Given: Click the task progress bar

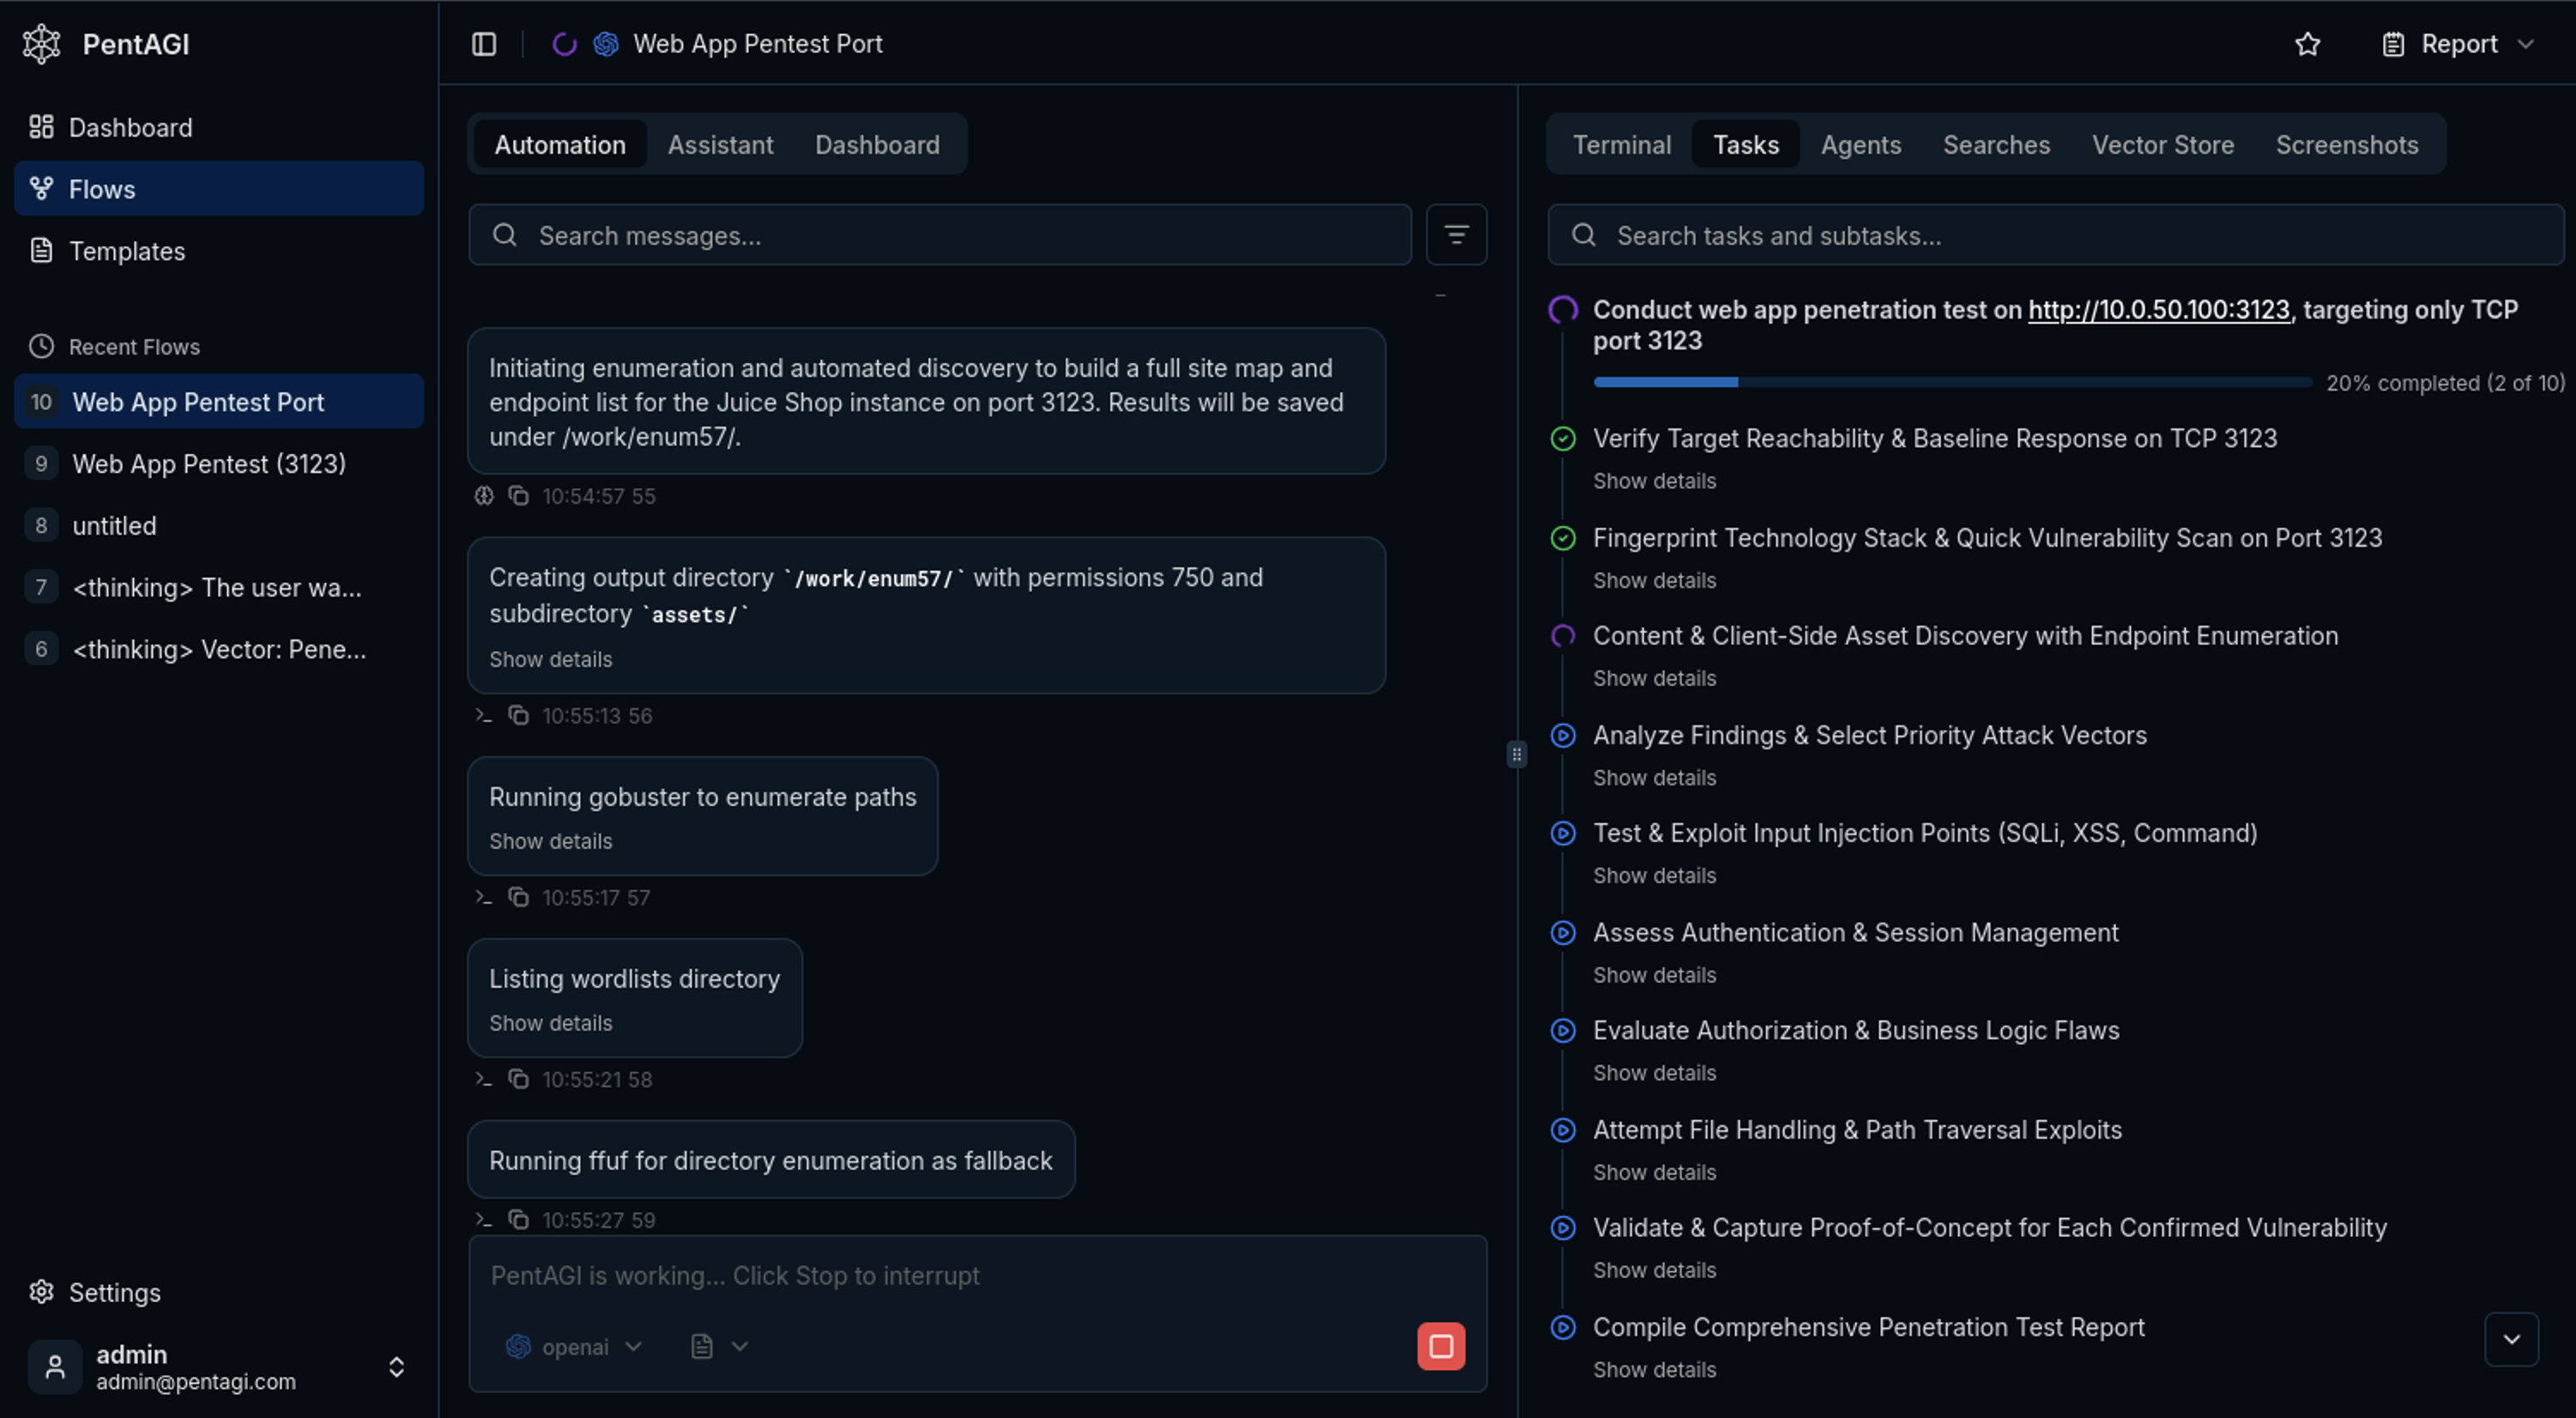Looking at the screenshot, I should (x=1951, y=382).
